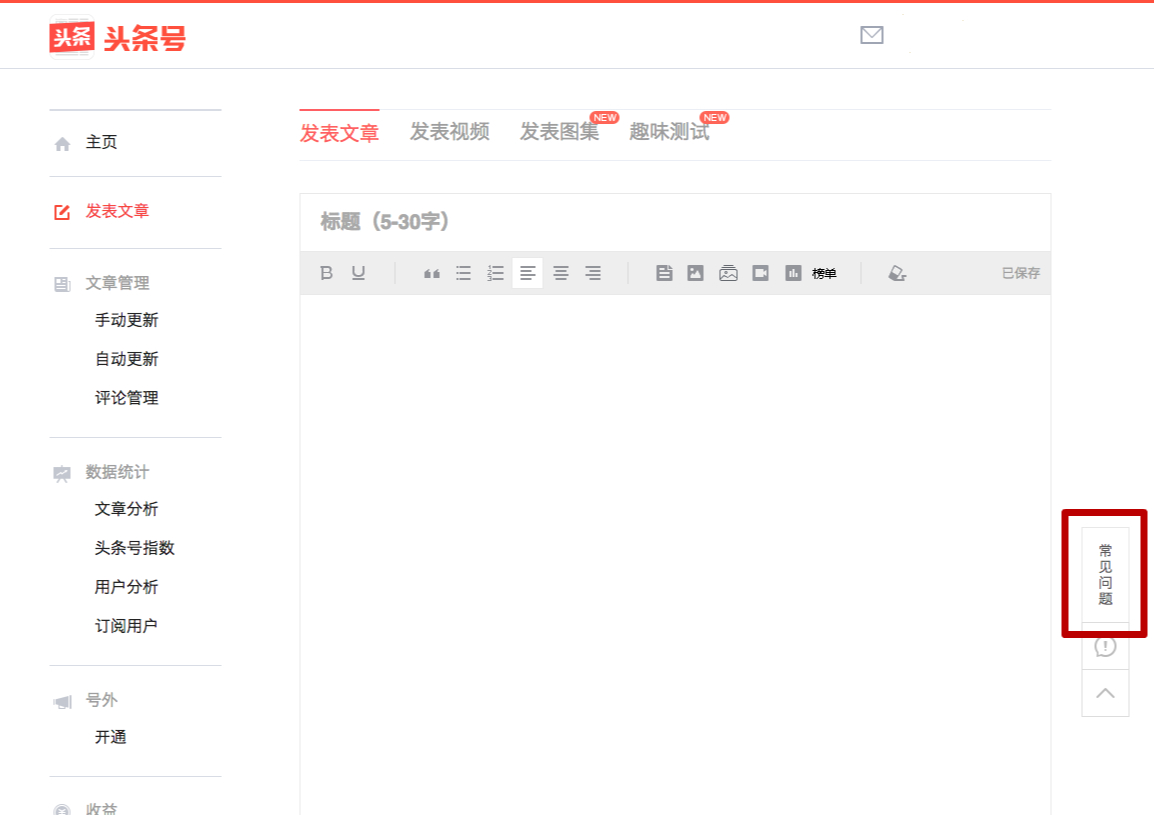Switch to the 发表图集 tab
This screenshot has height=815, width=1154.
[559, 132]
